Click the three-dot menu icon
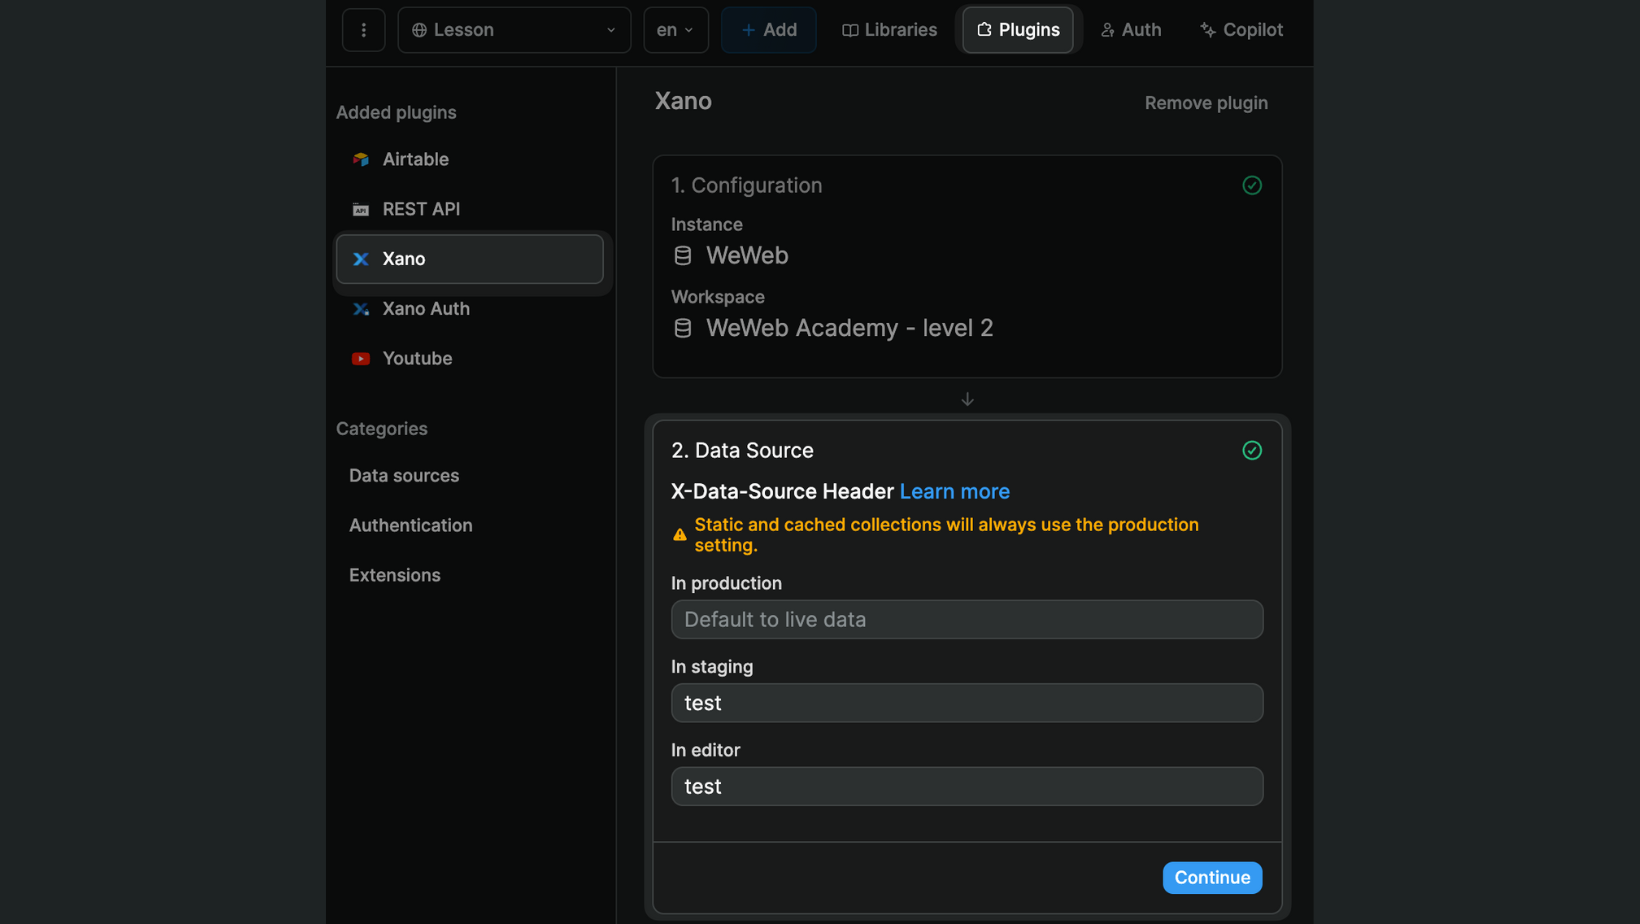The image size is (1640, 924). (363, 30)
